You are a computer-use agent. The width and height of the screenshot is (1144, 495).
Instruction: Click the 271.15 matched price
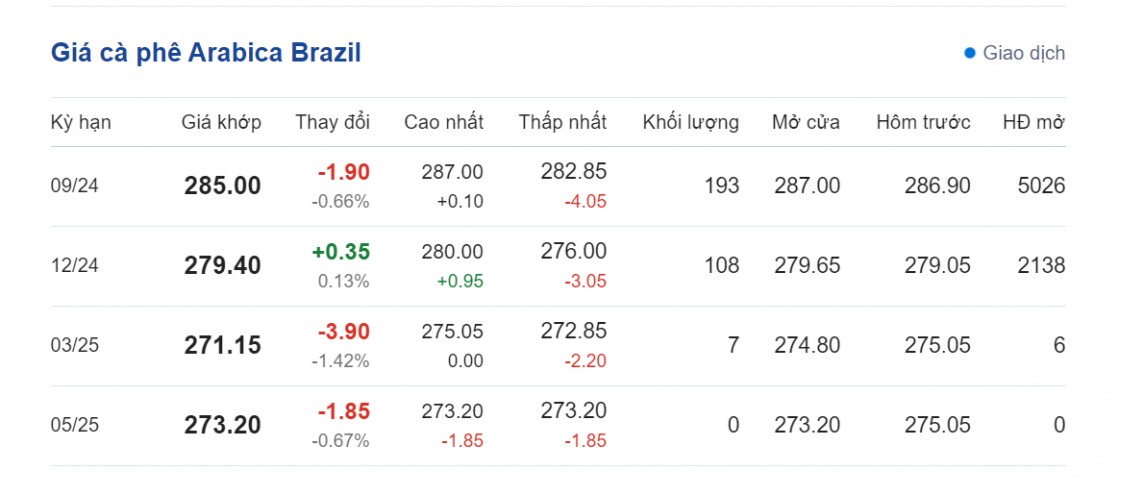coord(222,346)
